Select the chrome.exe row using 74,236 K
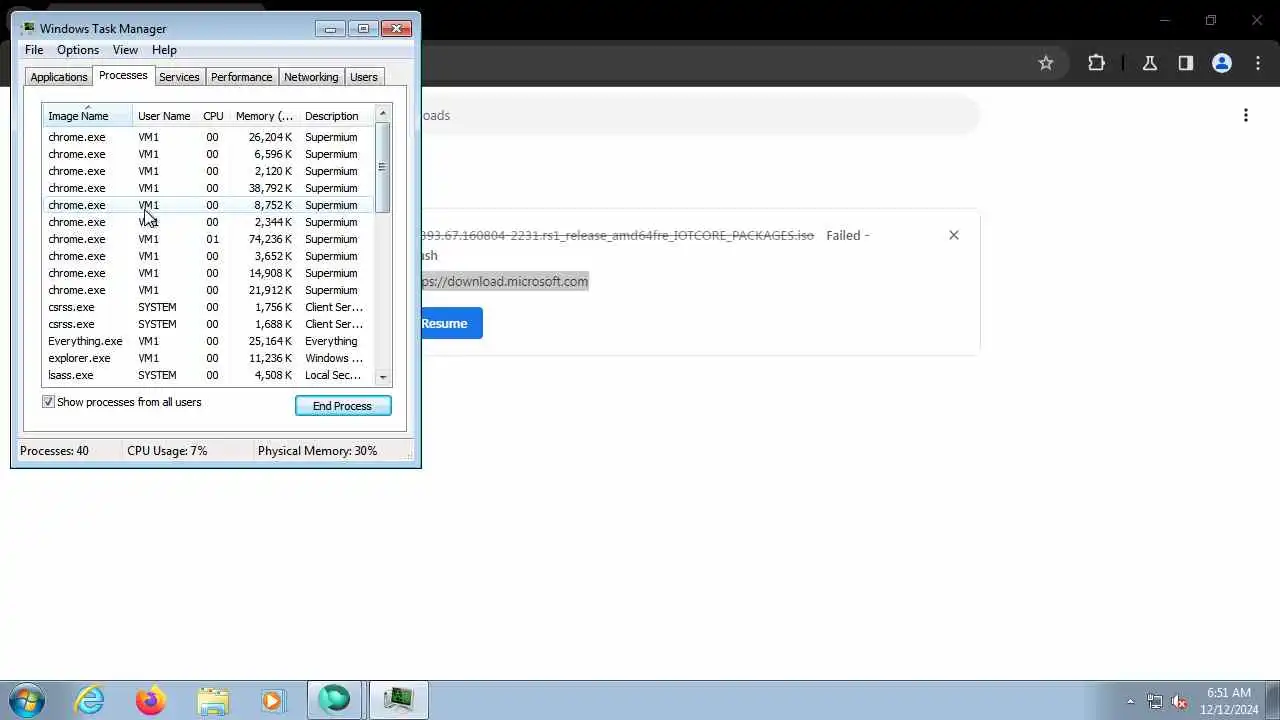The width and height of the screenshot is (1280, 720). point(208,239)
